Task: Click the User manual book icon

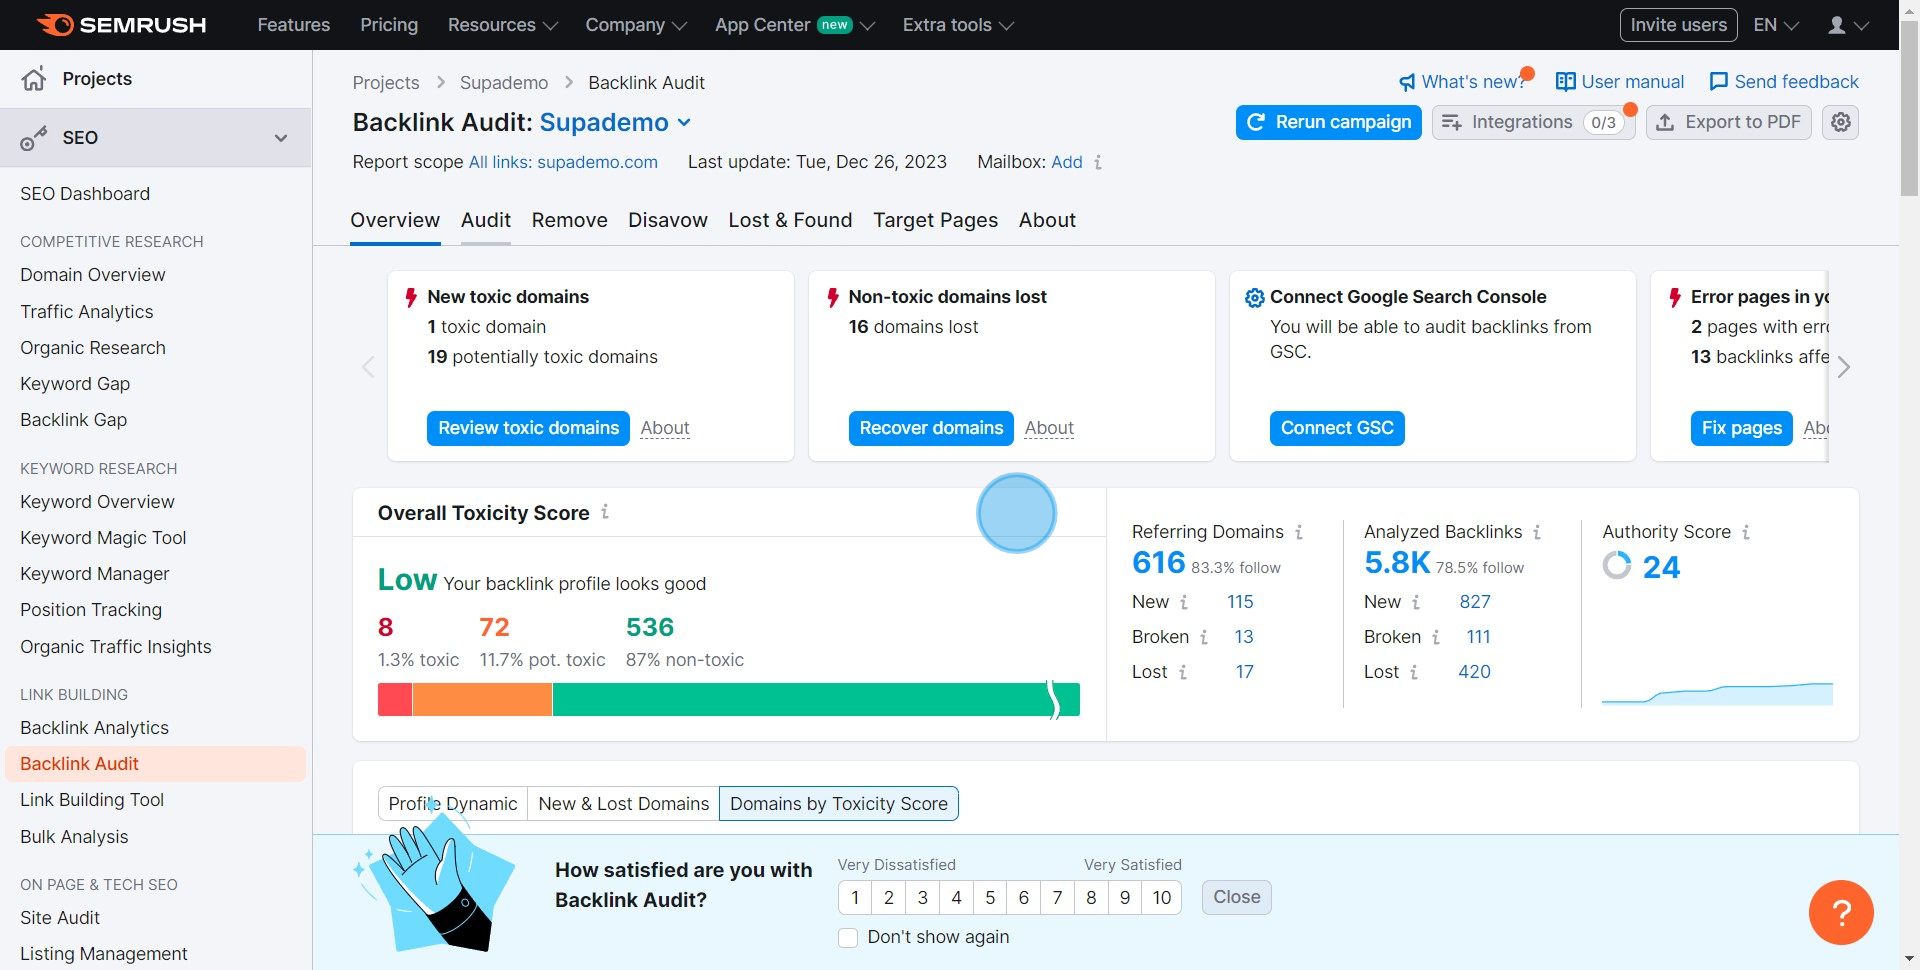Action: click(x=1566, y=82)
